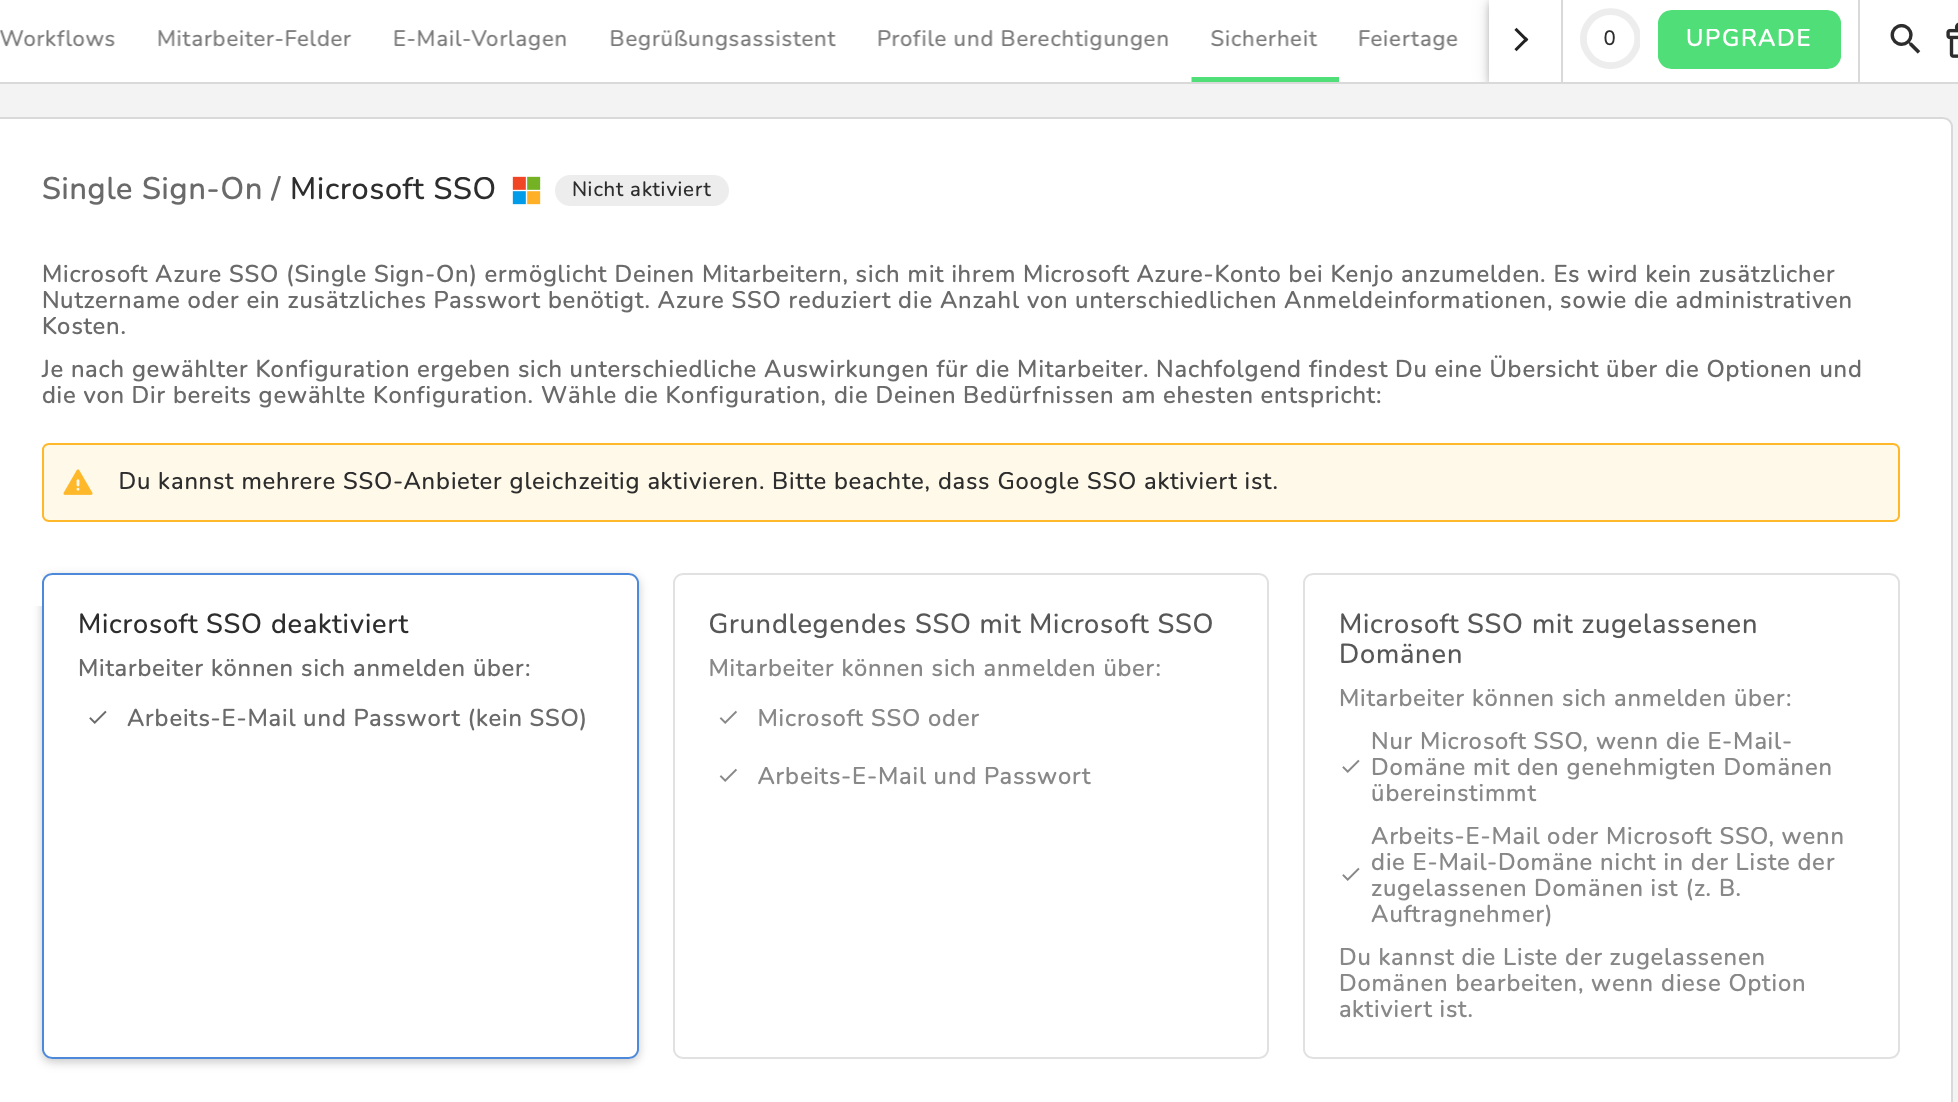Expand more tabs with right chevron arrow

click(1521, 39)
